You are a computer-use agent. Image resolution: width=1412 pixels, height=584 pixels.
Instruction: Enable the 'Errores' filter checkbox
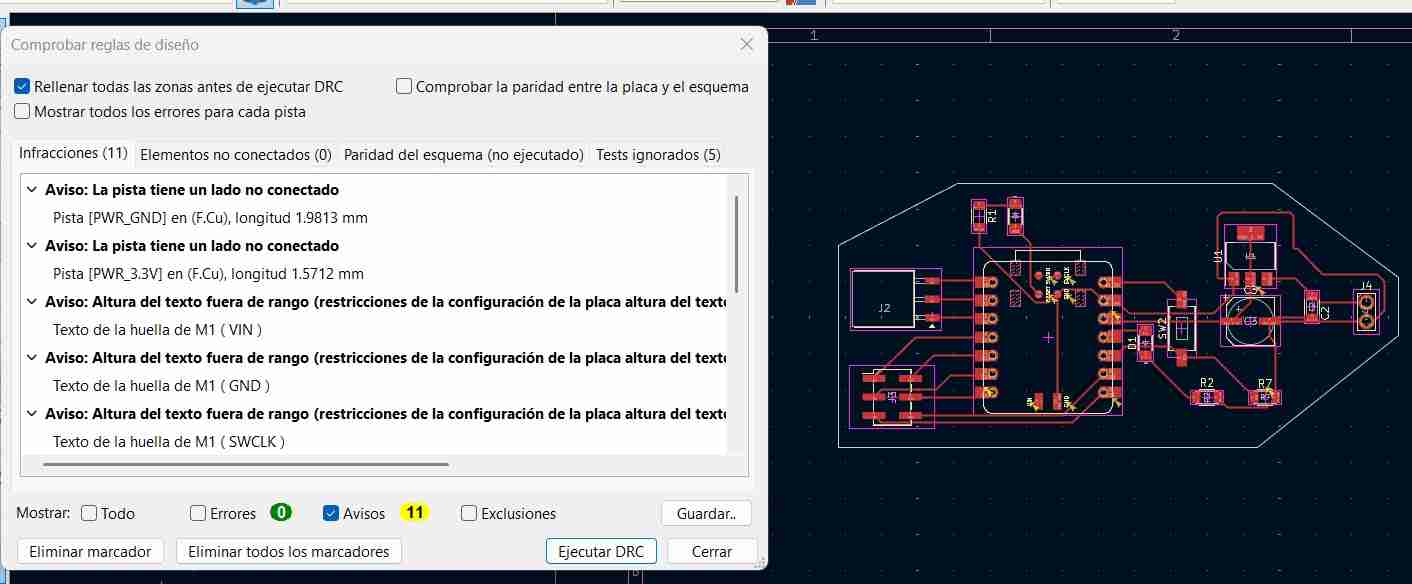coord(197,513)
